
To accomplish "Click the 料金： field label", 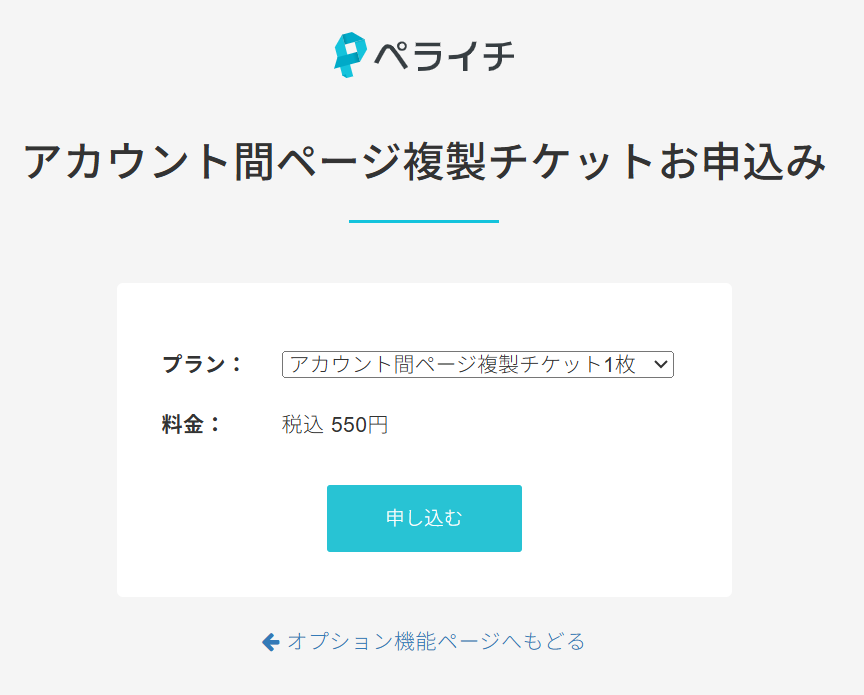I will [191, 424].
